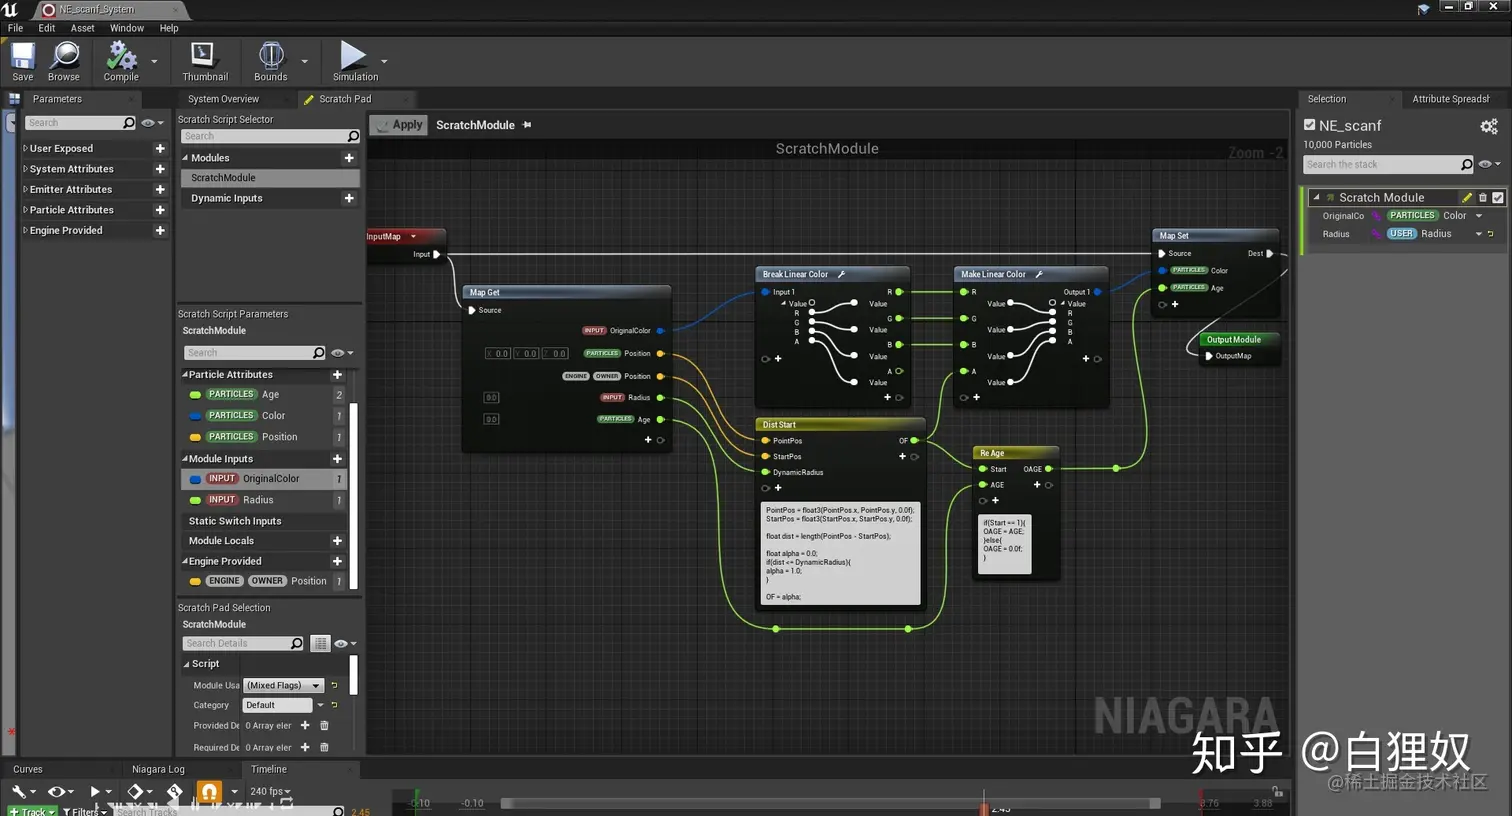Viewport: 1512px width, 816px height.
Task: Click the plus icon next to User Exposed
Action: tap(160, 148)
